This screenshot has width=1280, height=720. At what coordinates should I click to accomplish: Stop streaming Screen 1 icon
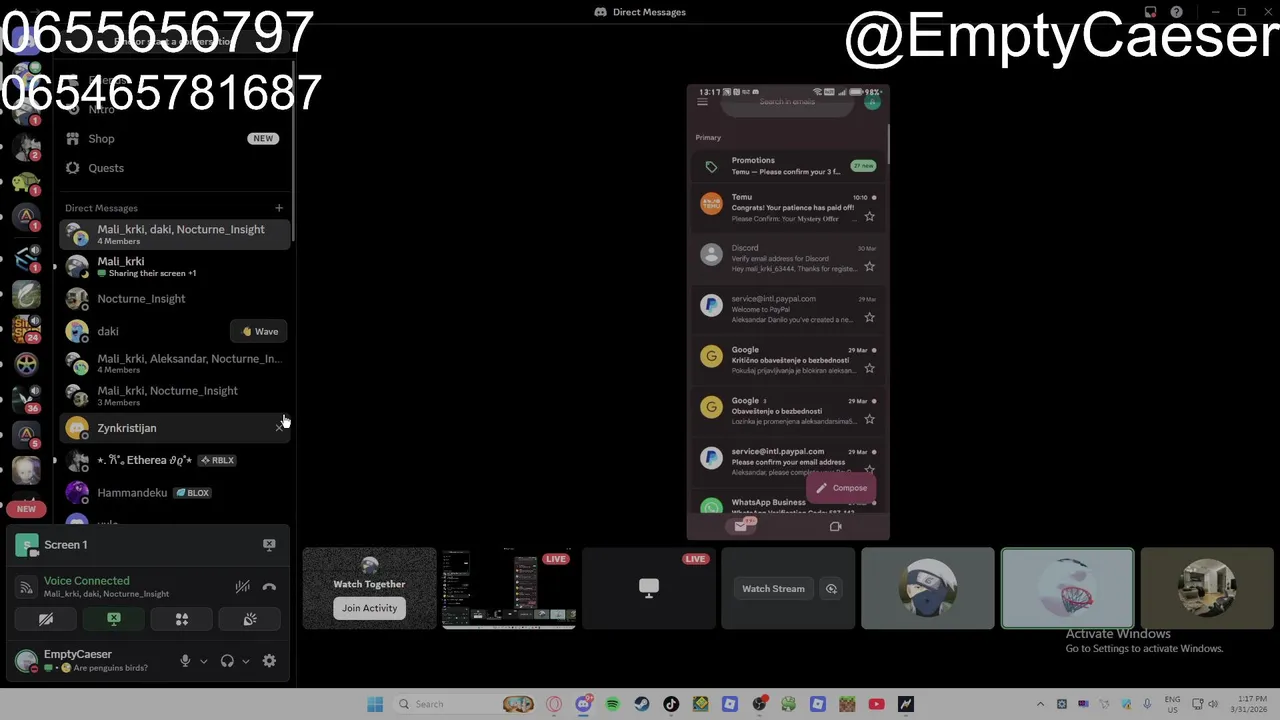point(269,545)
